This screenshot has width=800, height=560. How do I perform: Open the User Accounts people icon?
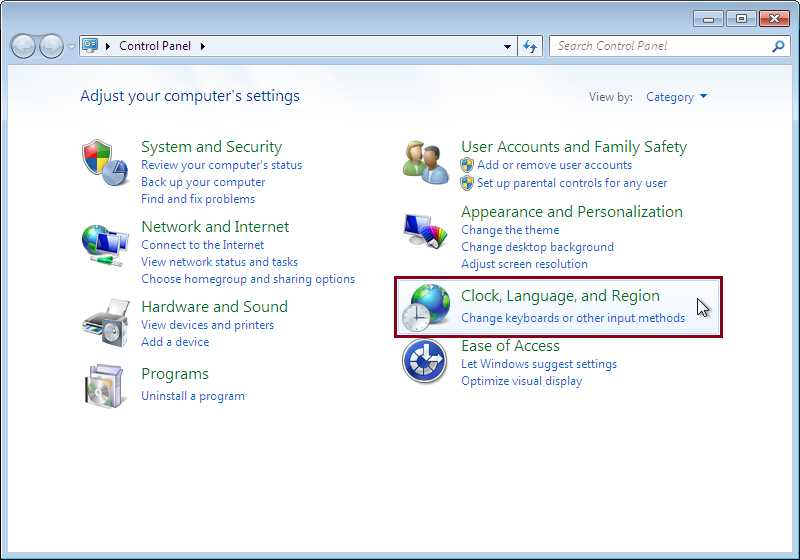click(426, 163)
